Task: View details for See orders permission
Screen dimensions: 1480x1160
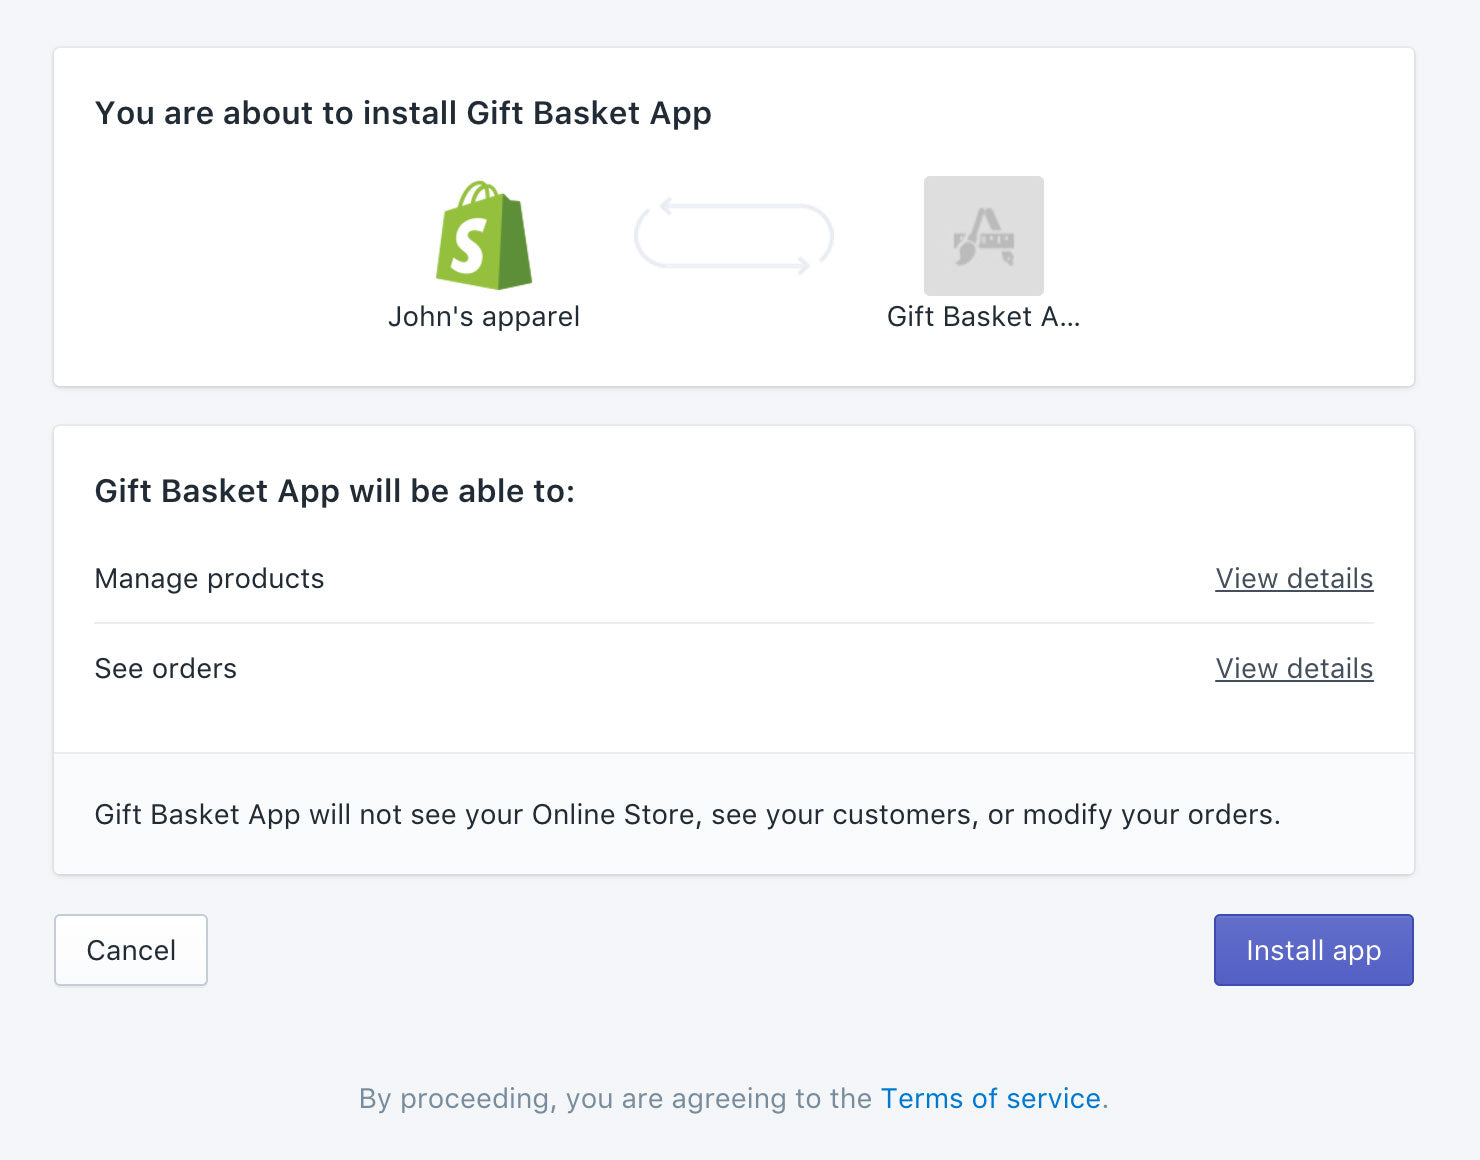Action: (1294, 669)
